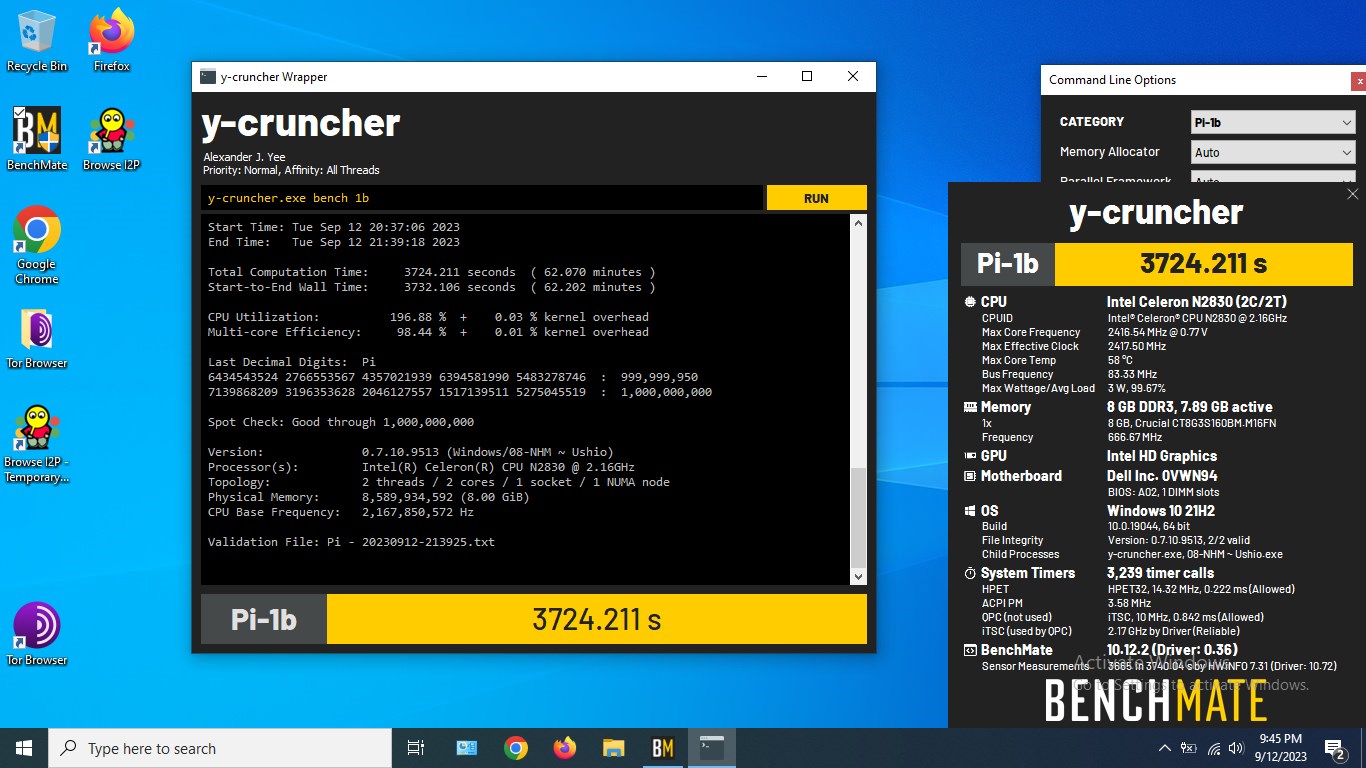Open the CATEGORY Pi-1b dropdown
Screen dimensions: 1366x768
pyautogui.click(x=1273, y=122)
